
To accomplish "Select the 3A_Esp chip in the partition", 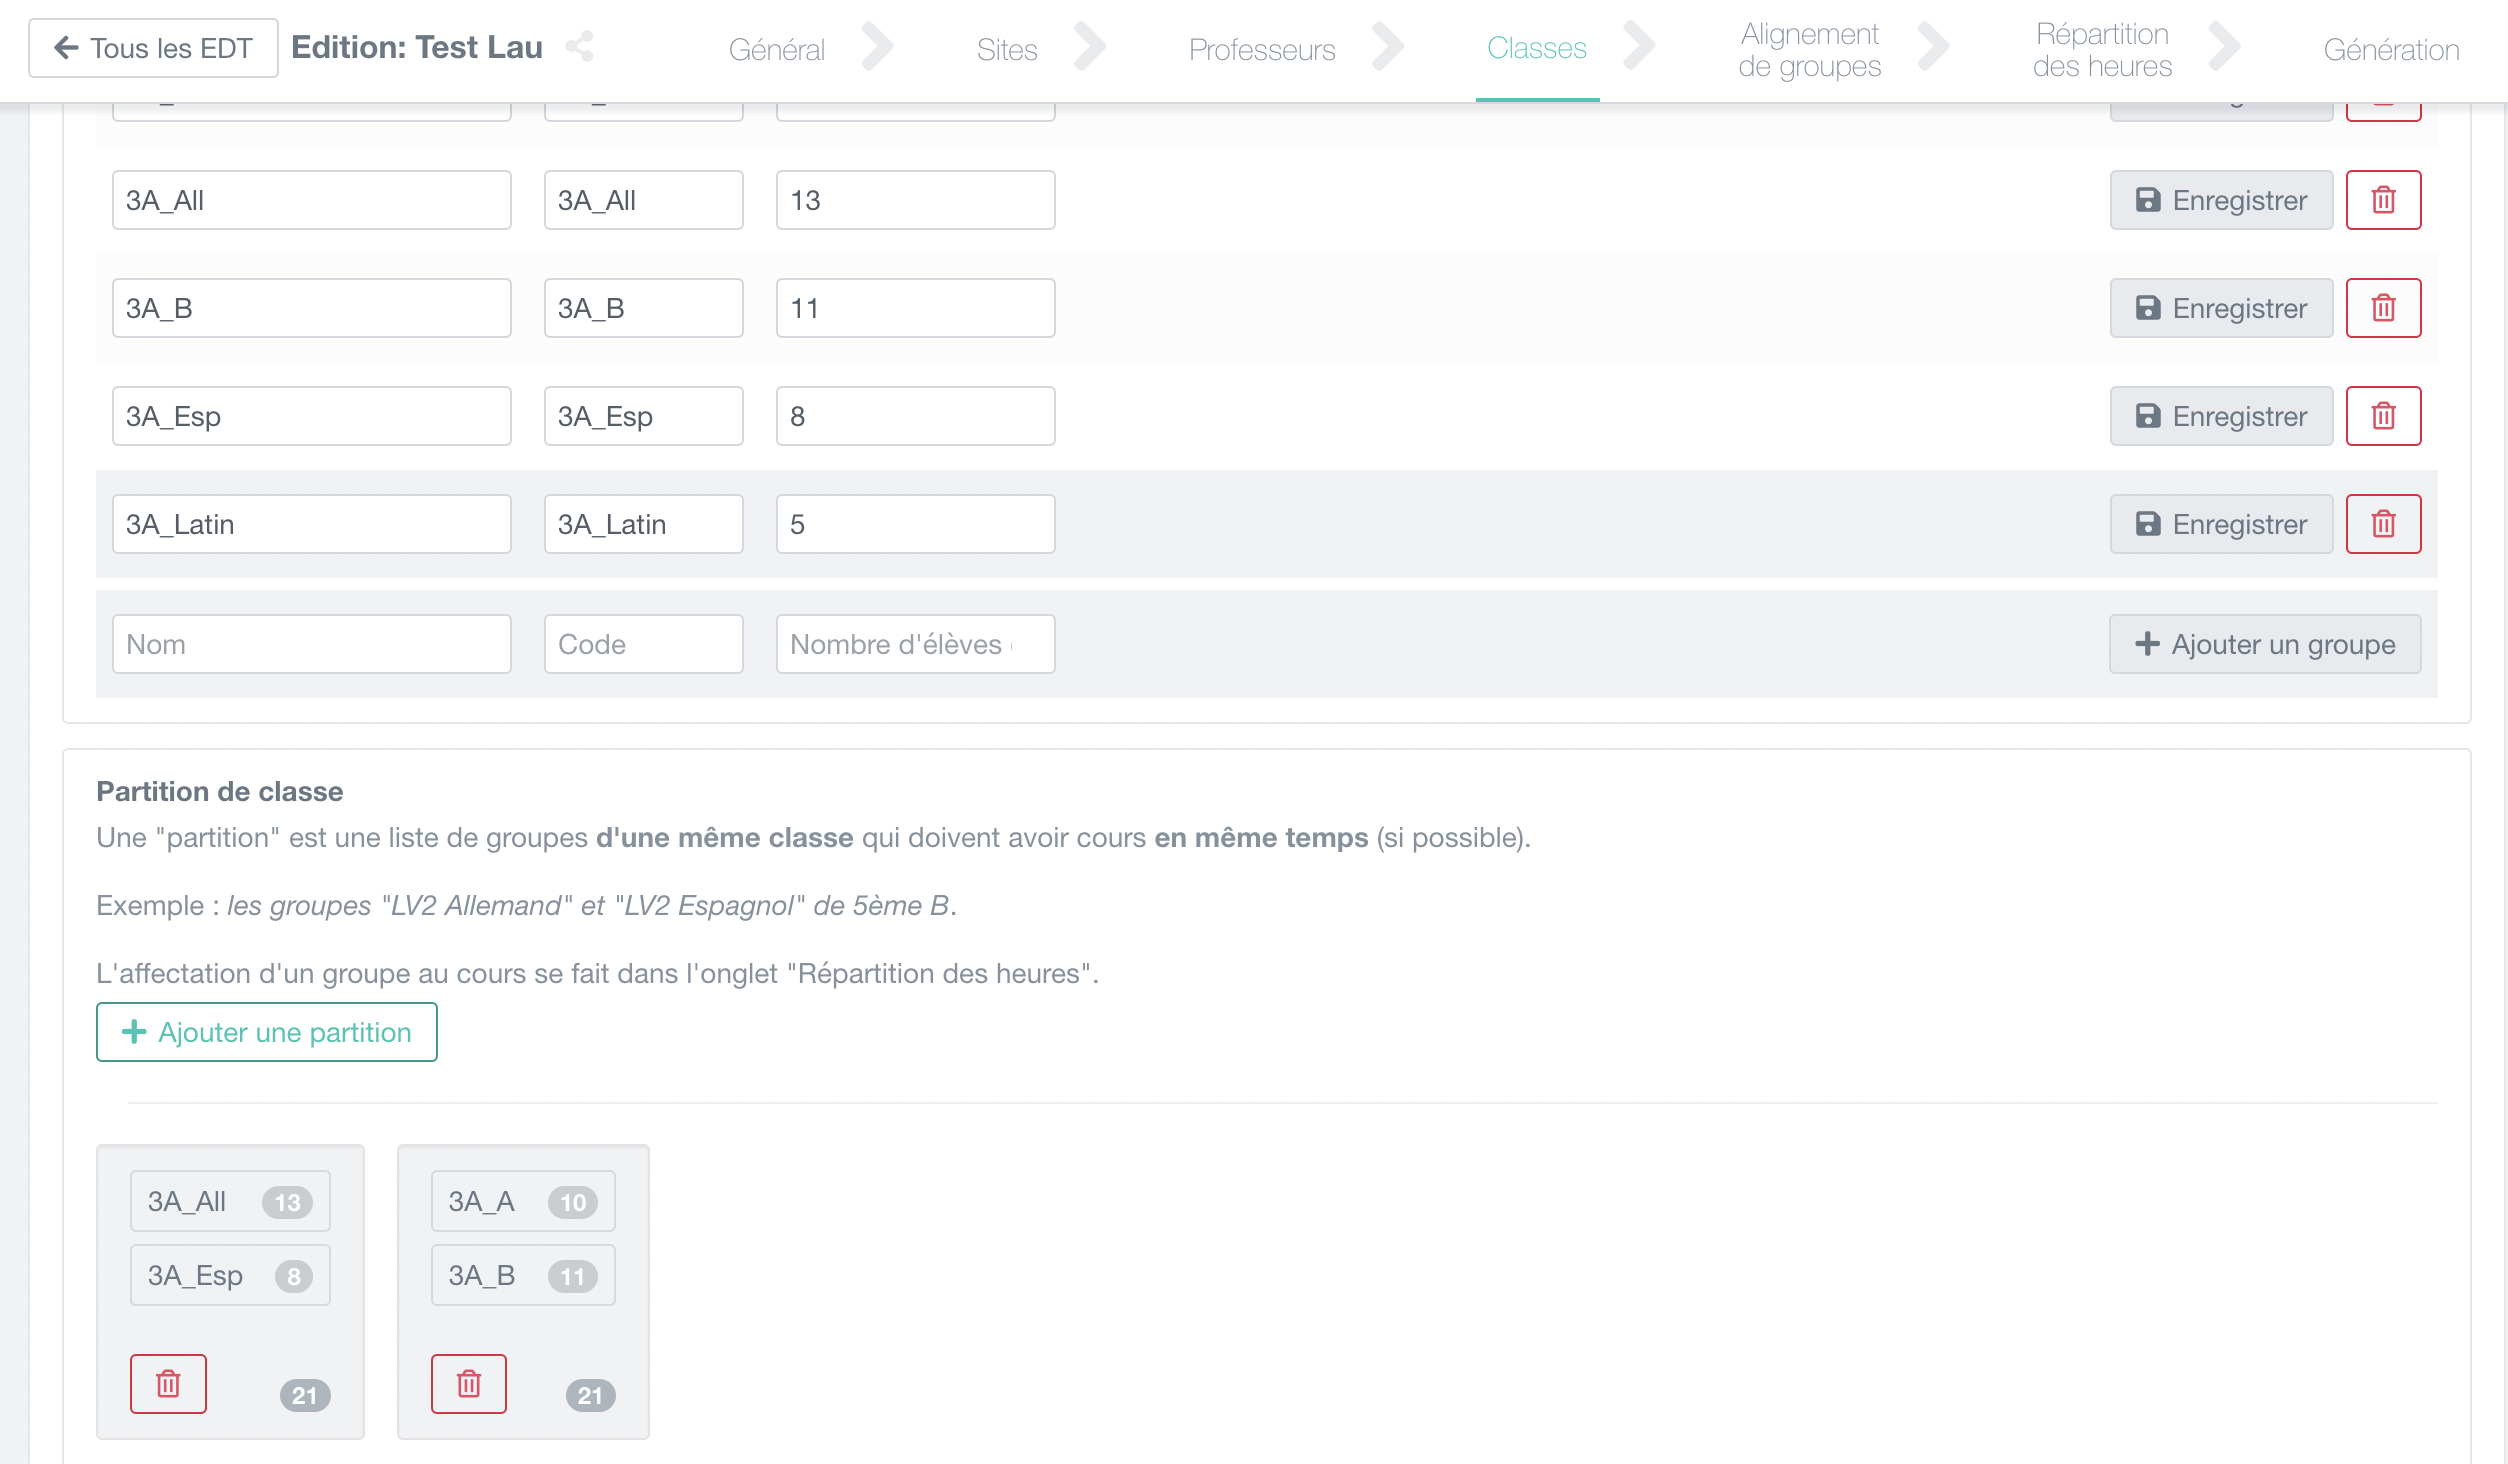I will pyautogui.click(x=230, y=1275).
